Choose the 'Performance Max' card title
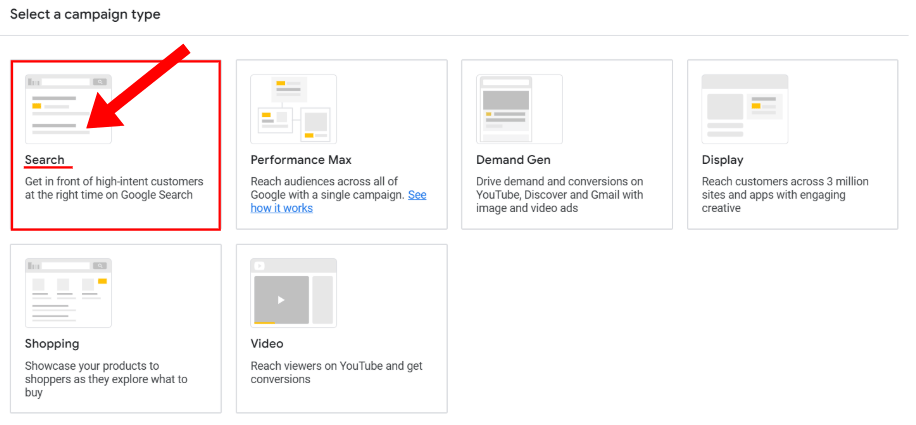Viewport: 916px width, 425px height. click(x=301, y=160)
